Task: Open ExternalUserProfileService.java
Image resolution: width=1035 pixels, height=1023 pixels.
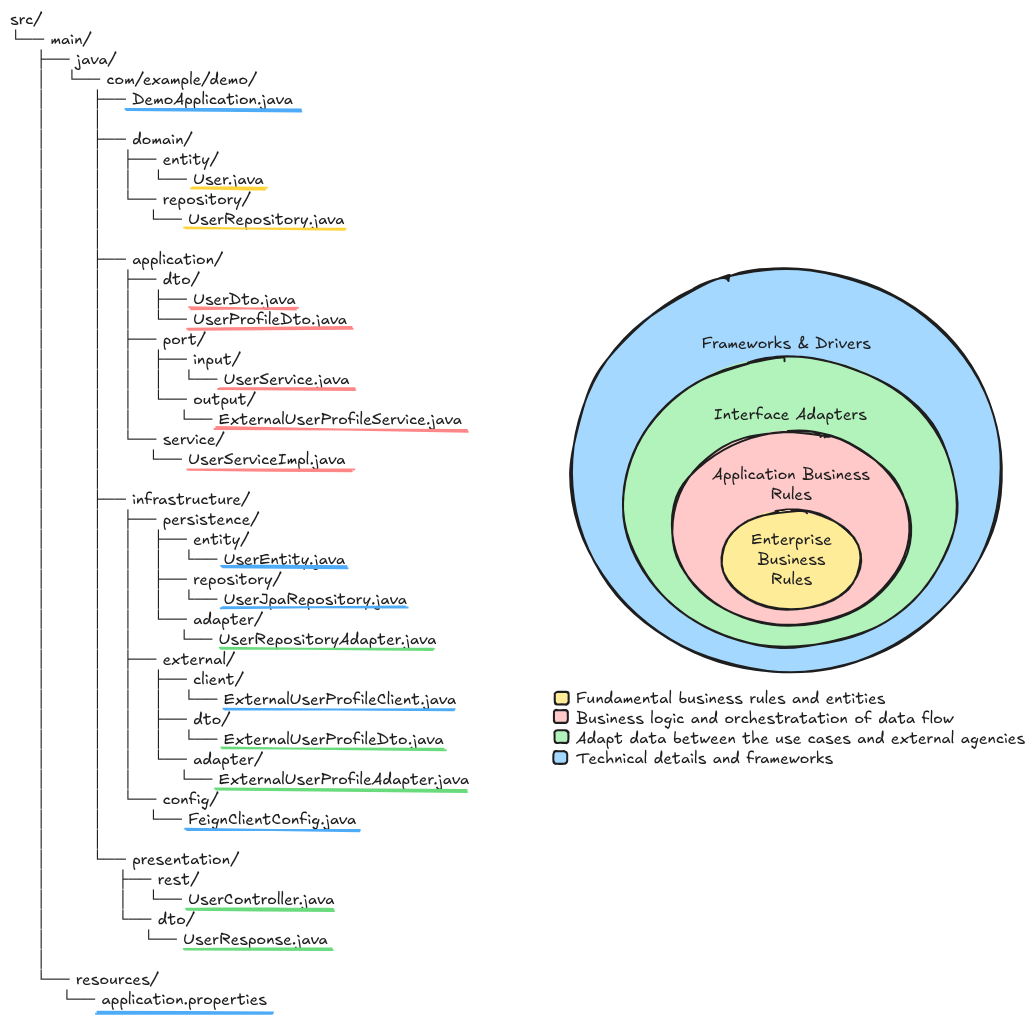Action: coord(341,420)
